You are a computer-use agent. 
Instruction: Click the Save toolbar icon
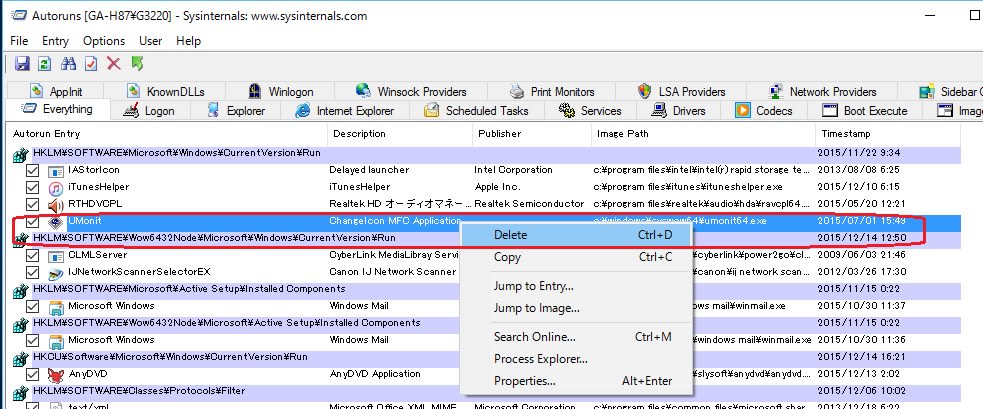click(x=22, y=63)
